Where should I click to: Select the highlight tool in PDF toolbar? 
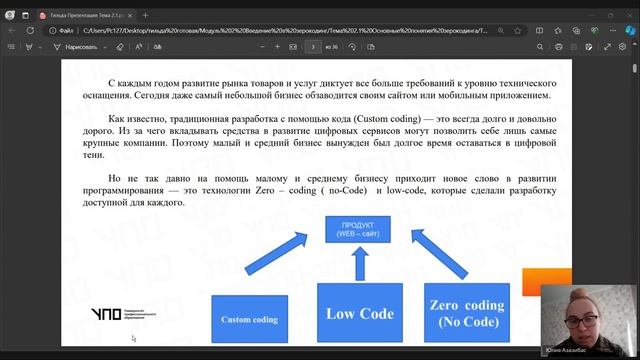29,47
